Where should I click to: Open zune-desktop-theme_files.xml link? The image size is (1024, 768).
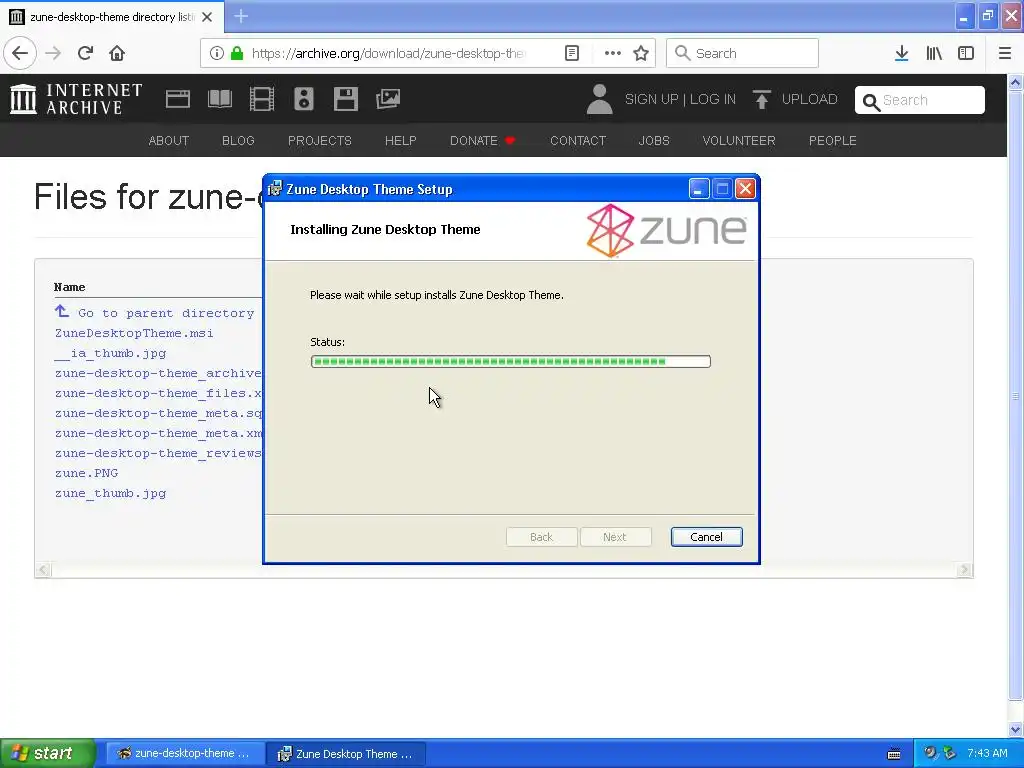click(x=158, y=393)
